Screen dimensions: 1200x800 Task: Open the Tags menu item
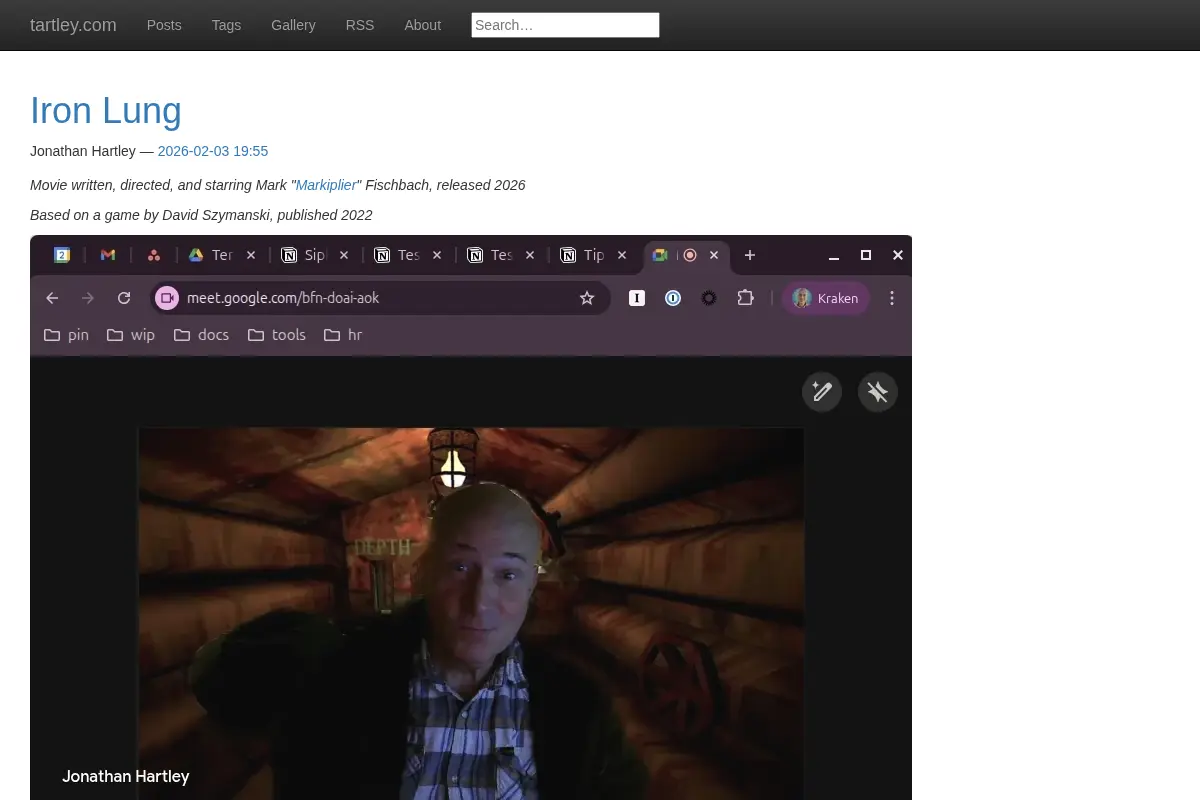click(x=226, y=25)
